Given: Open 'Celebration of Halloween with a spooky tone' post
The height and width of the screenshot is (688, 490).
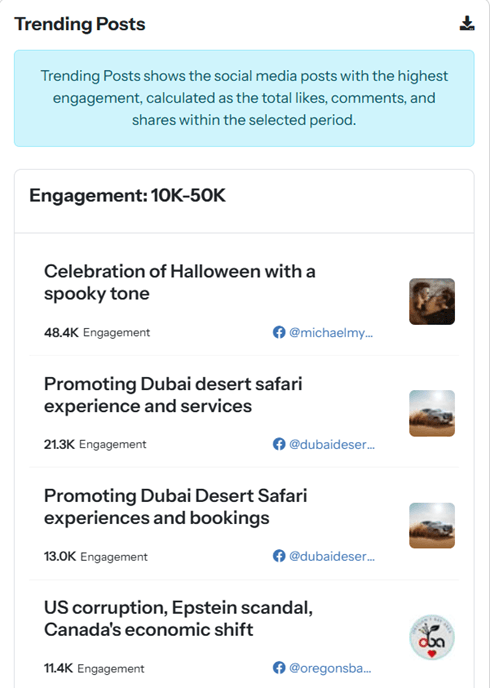Looking at the screenshot, I should 179,283.
